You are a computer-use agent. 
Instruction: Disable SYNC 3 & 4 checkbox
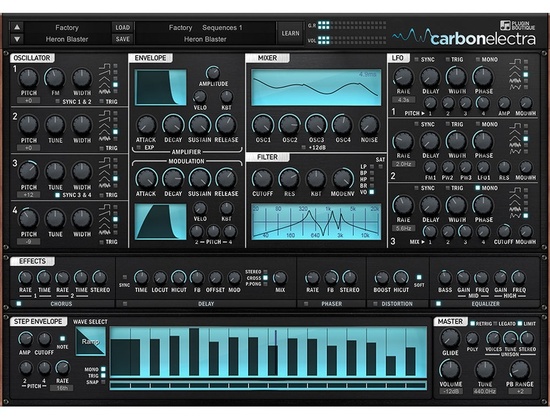coord(58,195)
